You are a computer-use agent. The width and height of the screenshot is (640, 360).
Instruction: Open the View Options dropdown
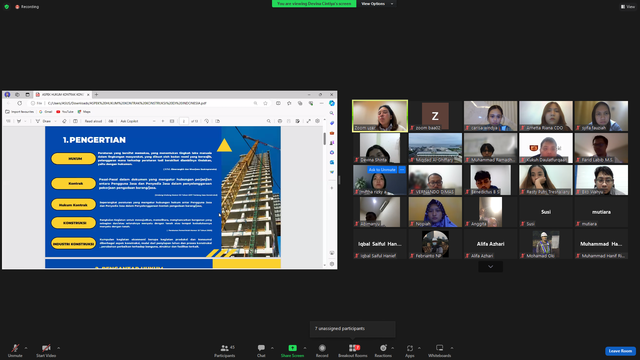coord(377,4)
